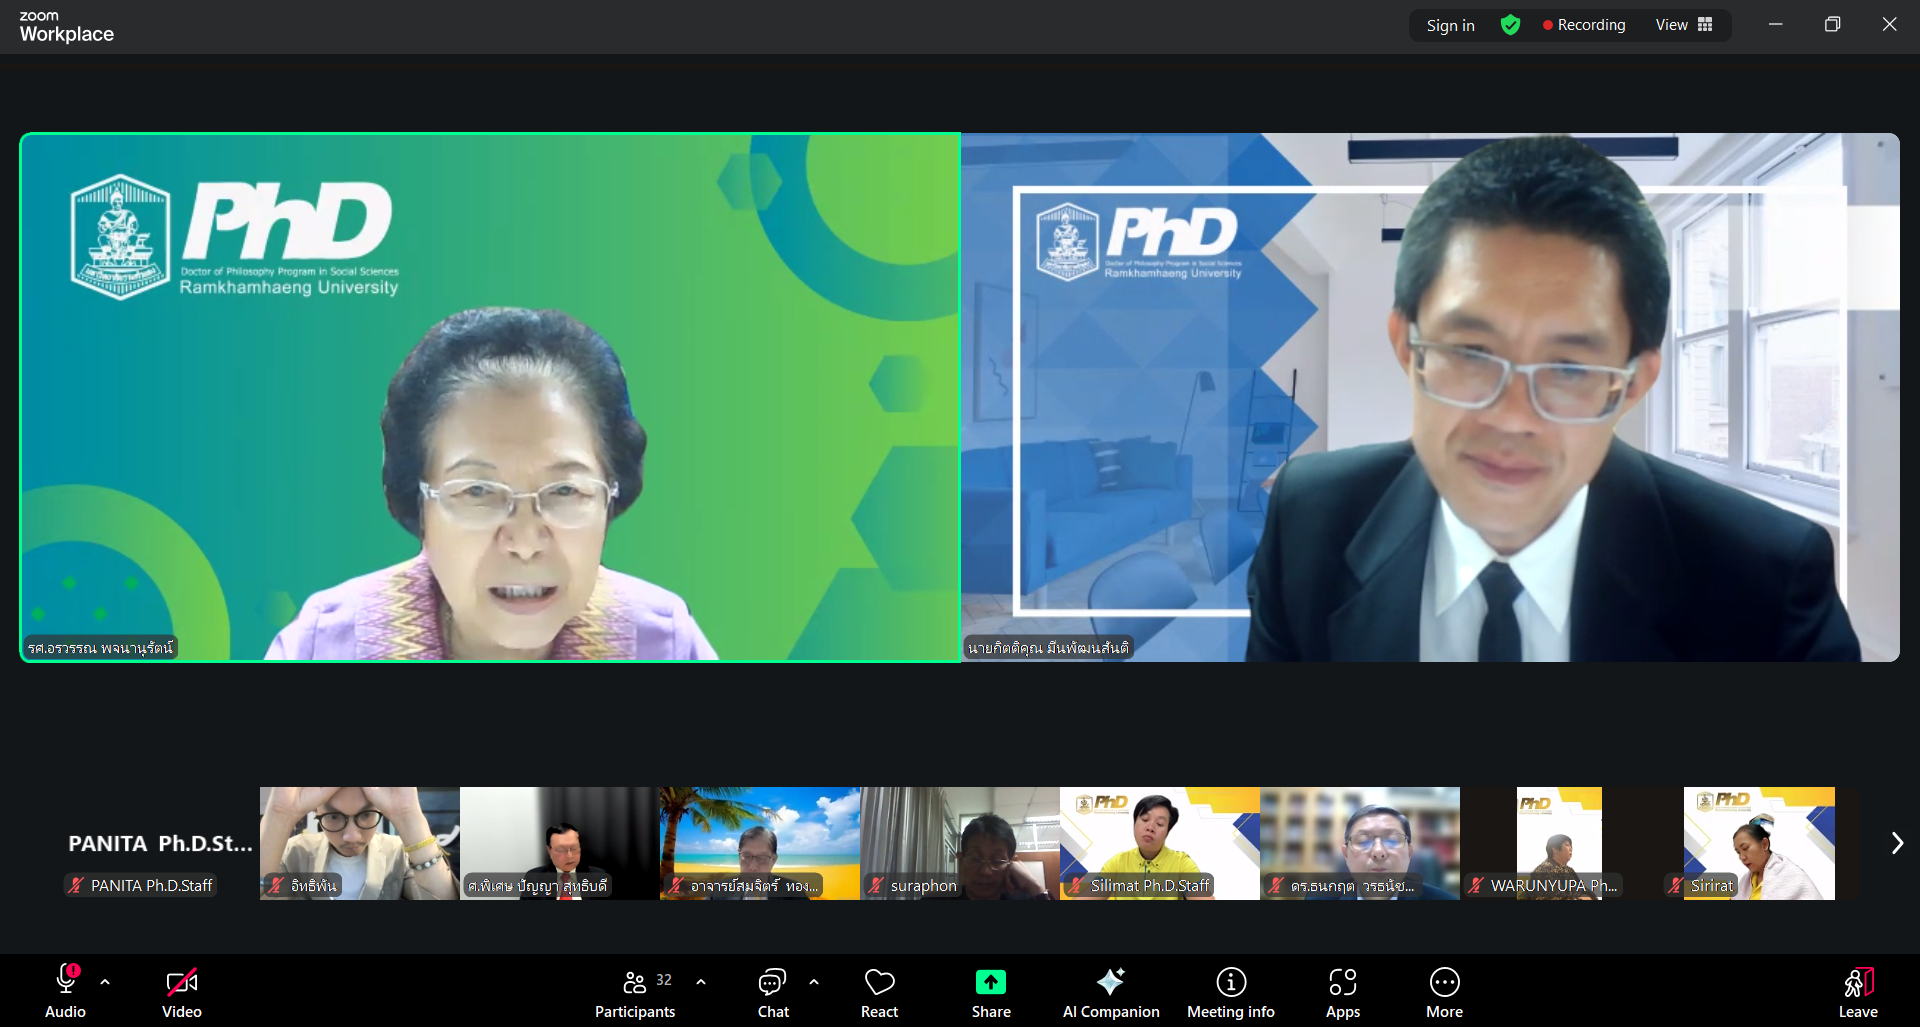Show next page of participant thumbnails

coord(1896,843)
